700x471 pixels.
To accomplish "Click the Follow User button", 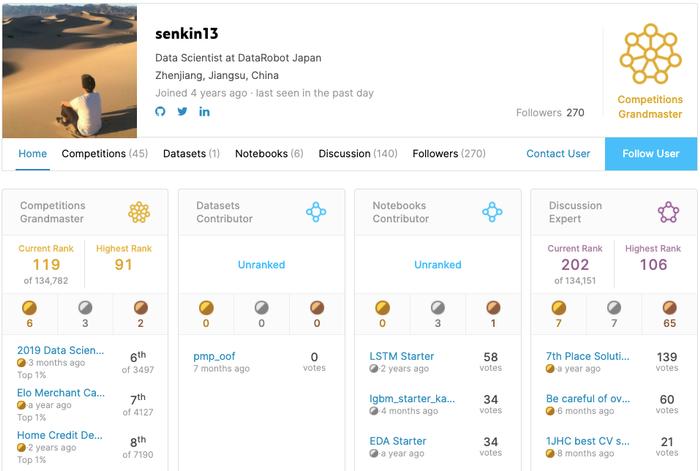I will pyautogui.click(x=651, y=154).
